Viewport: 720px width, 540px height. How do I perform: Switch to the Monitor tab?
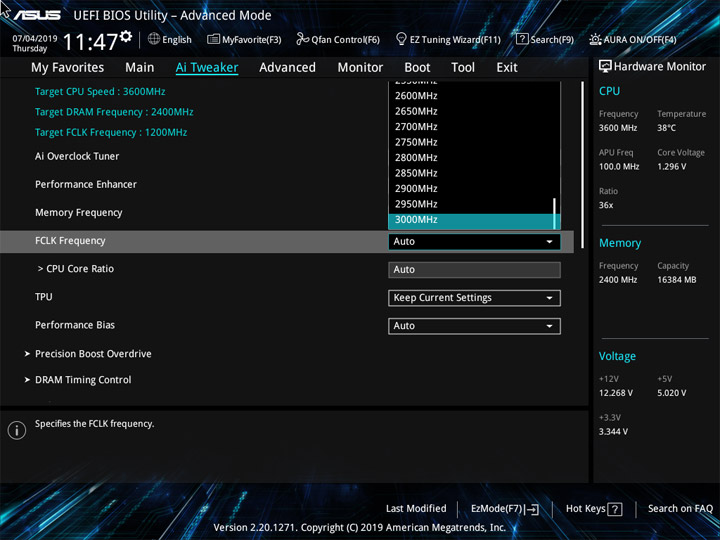(x=360, y=68)
